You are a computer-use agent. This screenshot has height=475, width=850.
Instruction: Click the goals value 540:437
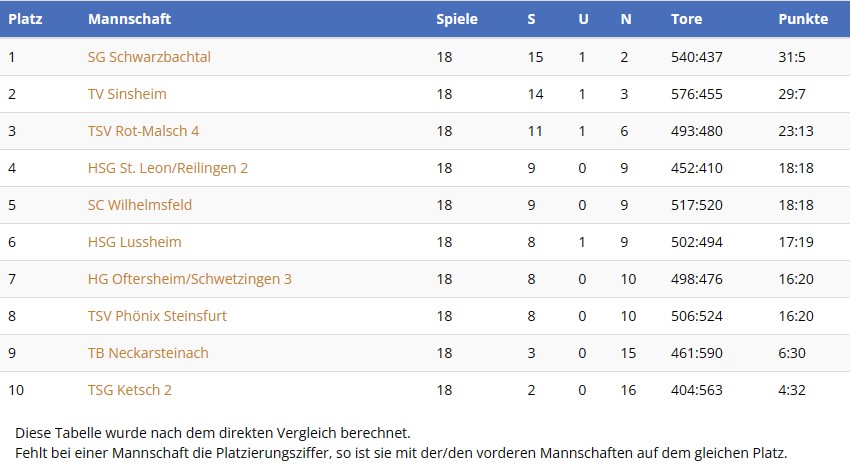click(x=696, y=57)
